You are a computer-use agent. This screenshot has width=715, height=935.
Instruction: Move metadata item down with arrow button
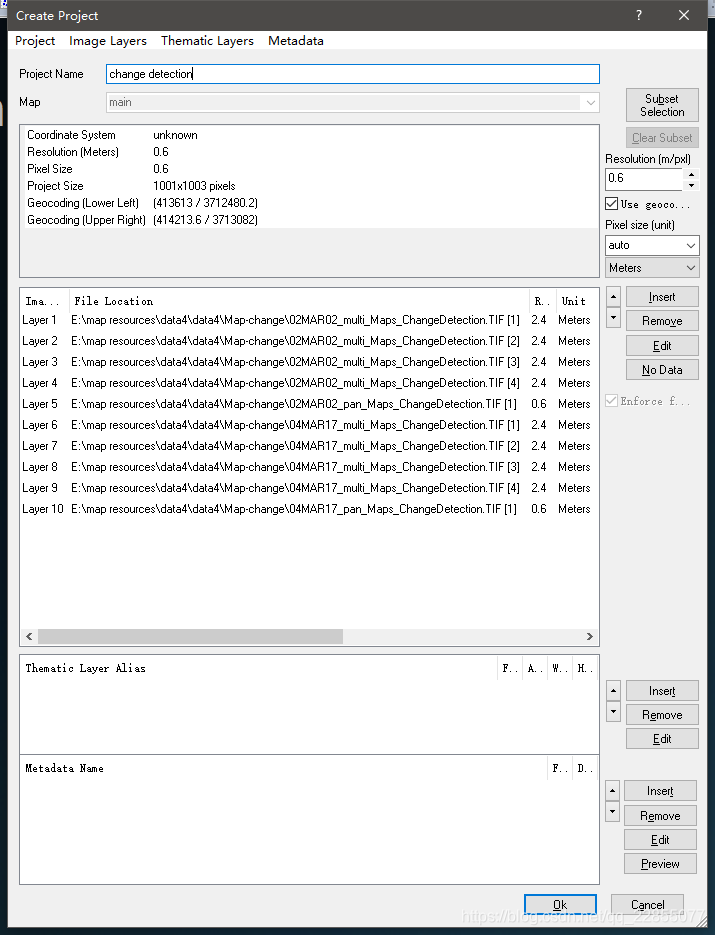click(612, 812)
